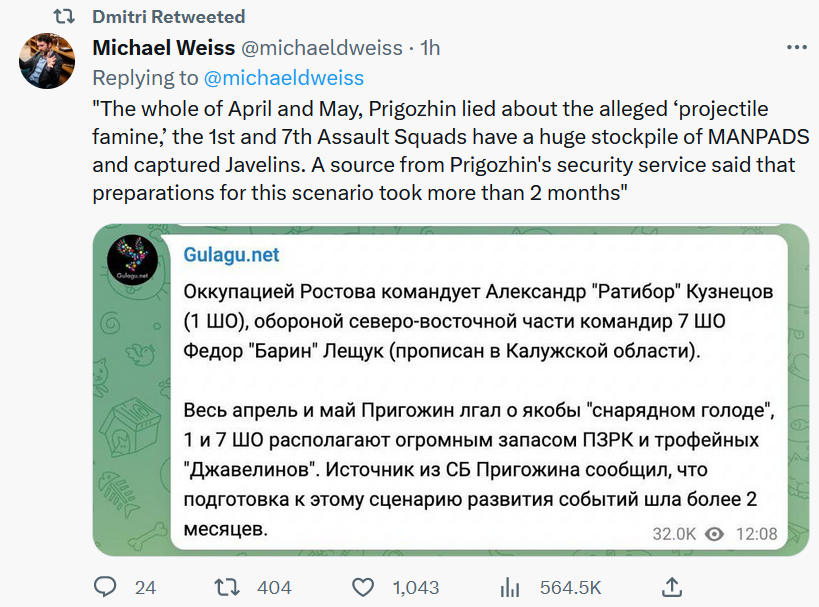Image resolution: width=819 pixels, height=607 pixels.
Task: Retweet this post using the retweet icon below
Action: [x=228, y=587]
